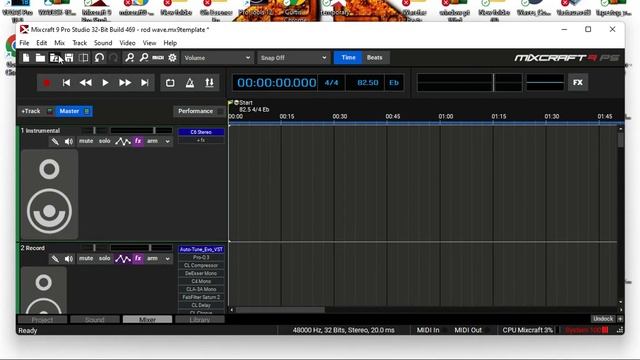Expand the arm dropdown on Instrumental track
The height and width of the screenshot is (360, 640).
(x=167, y=141)
